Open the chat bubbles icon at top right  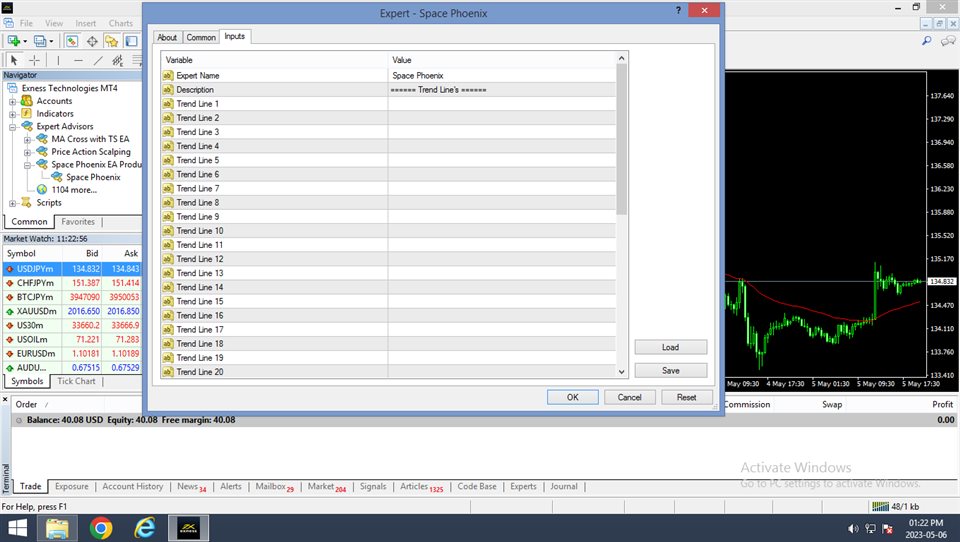(948, 41)
